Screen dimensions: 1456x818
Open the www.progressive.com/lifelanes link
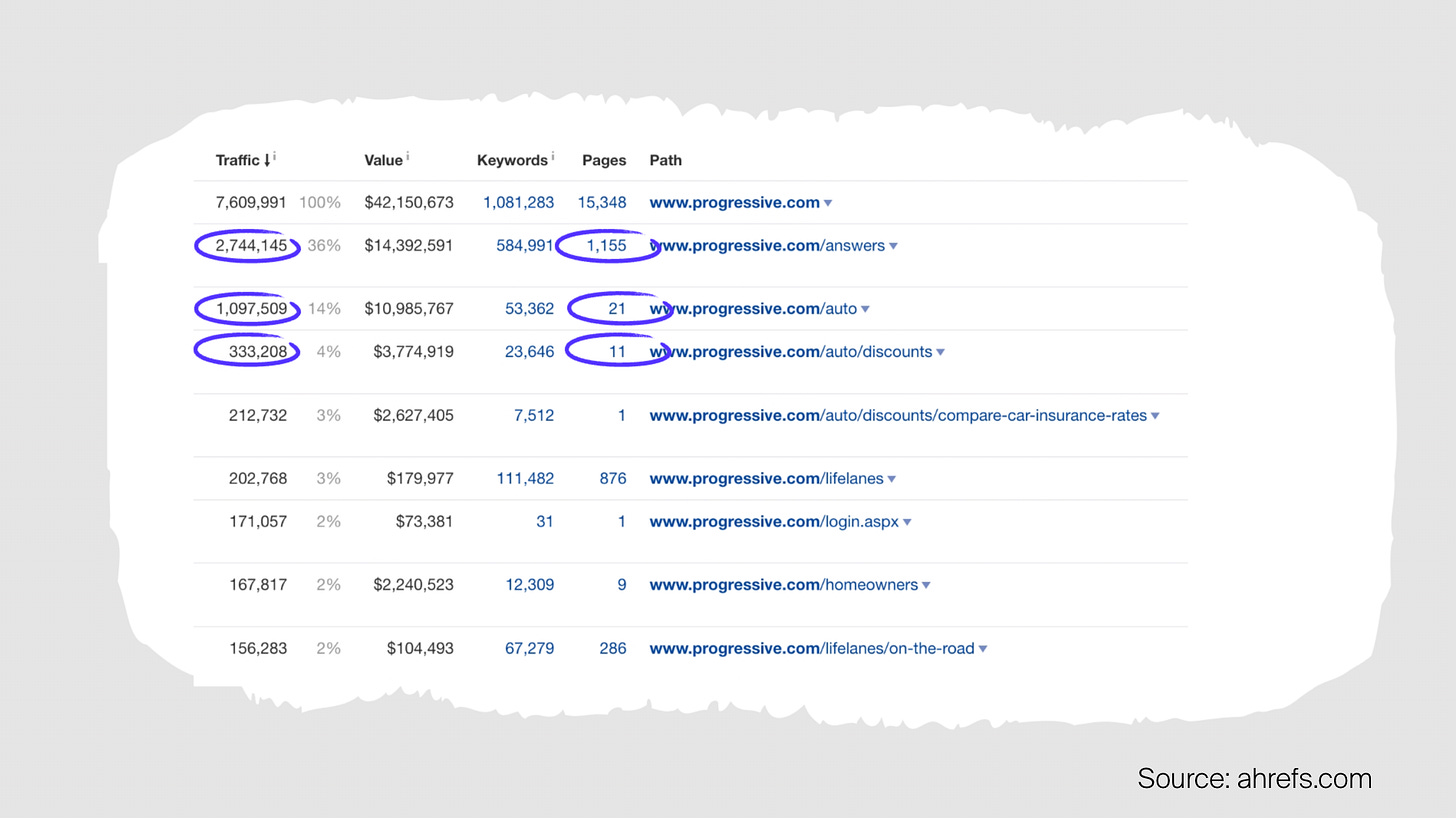click(x=766, y=478)
